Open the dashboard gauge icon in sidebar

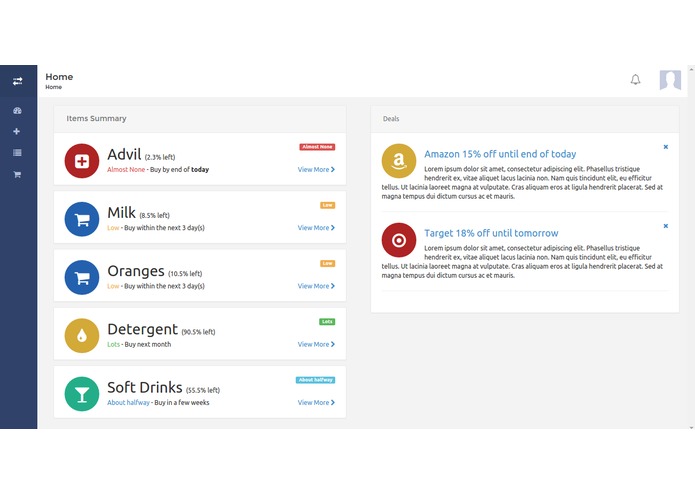pos(17,111)
